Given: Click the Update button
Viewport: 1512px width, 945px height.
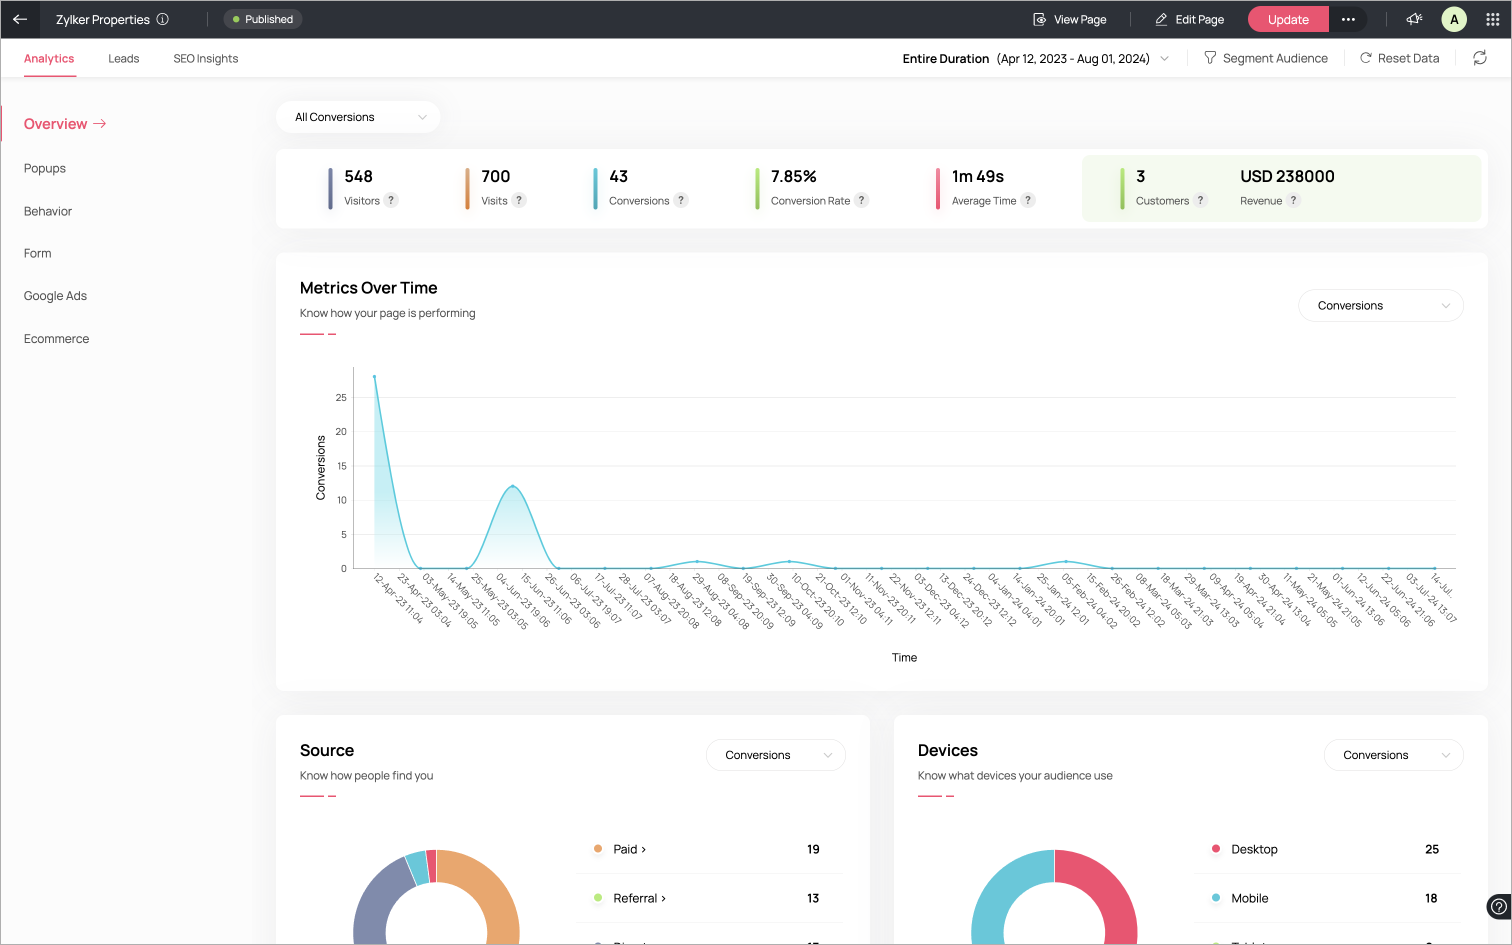Looking at the screenshot, I should click(x=1288, y=19).
